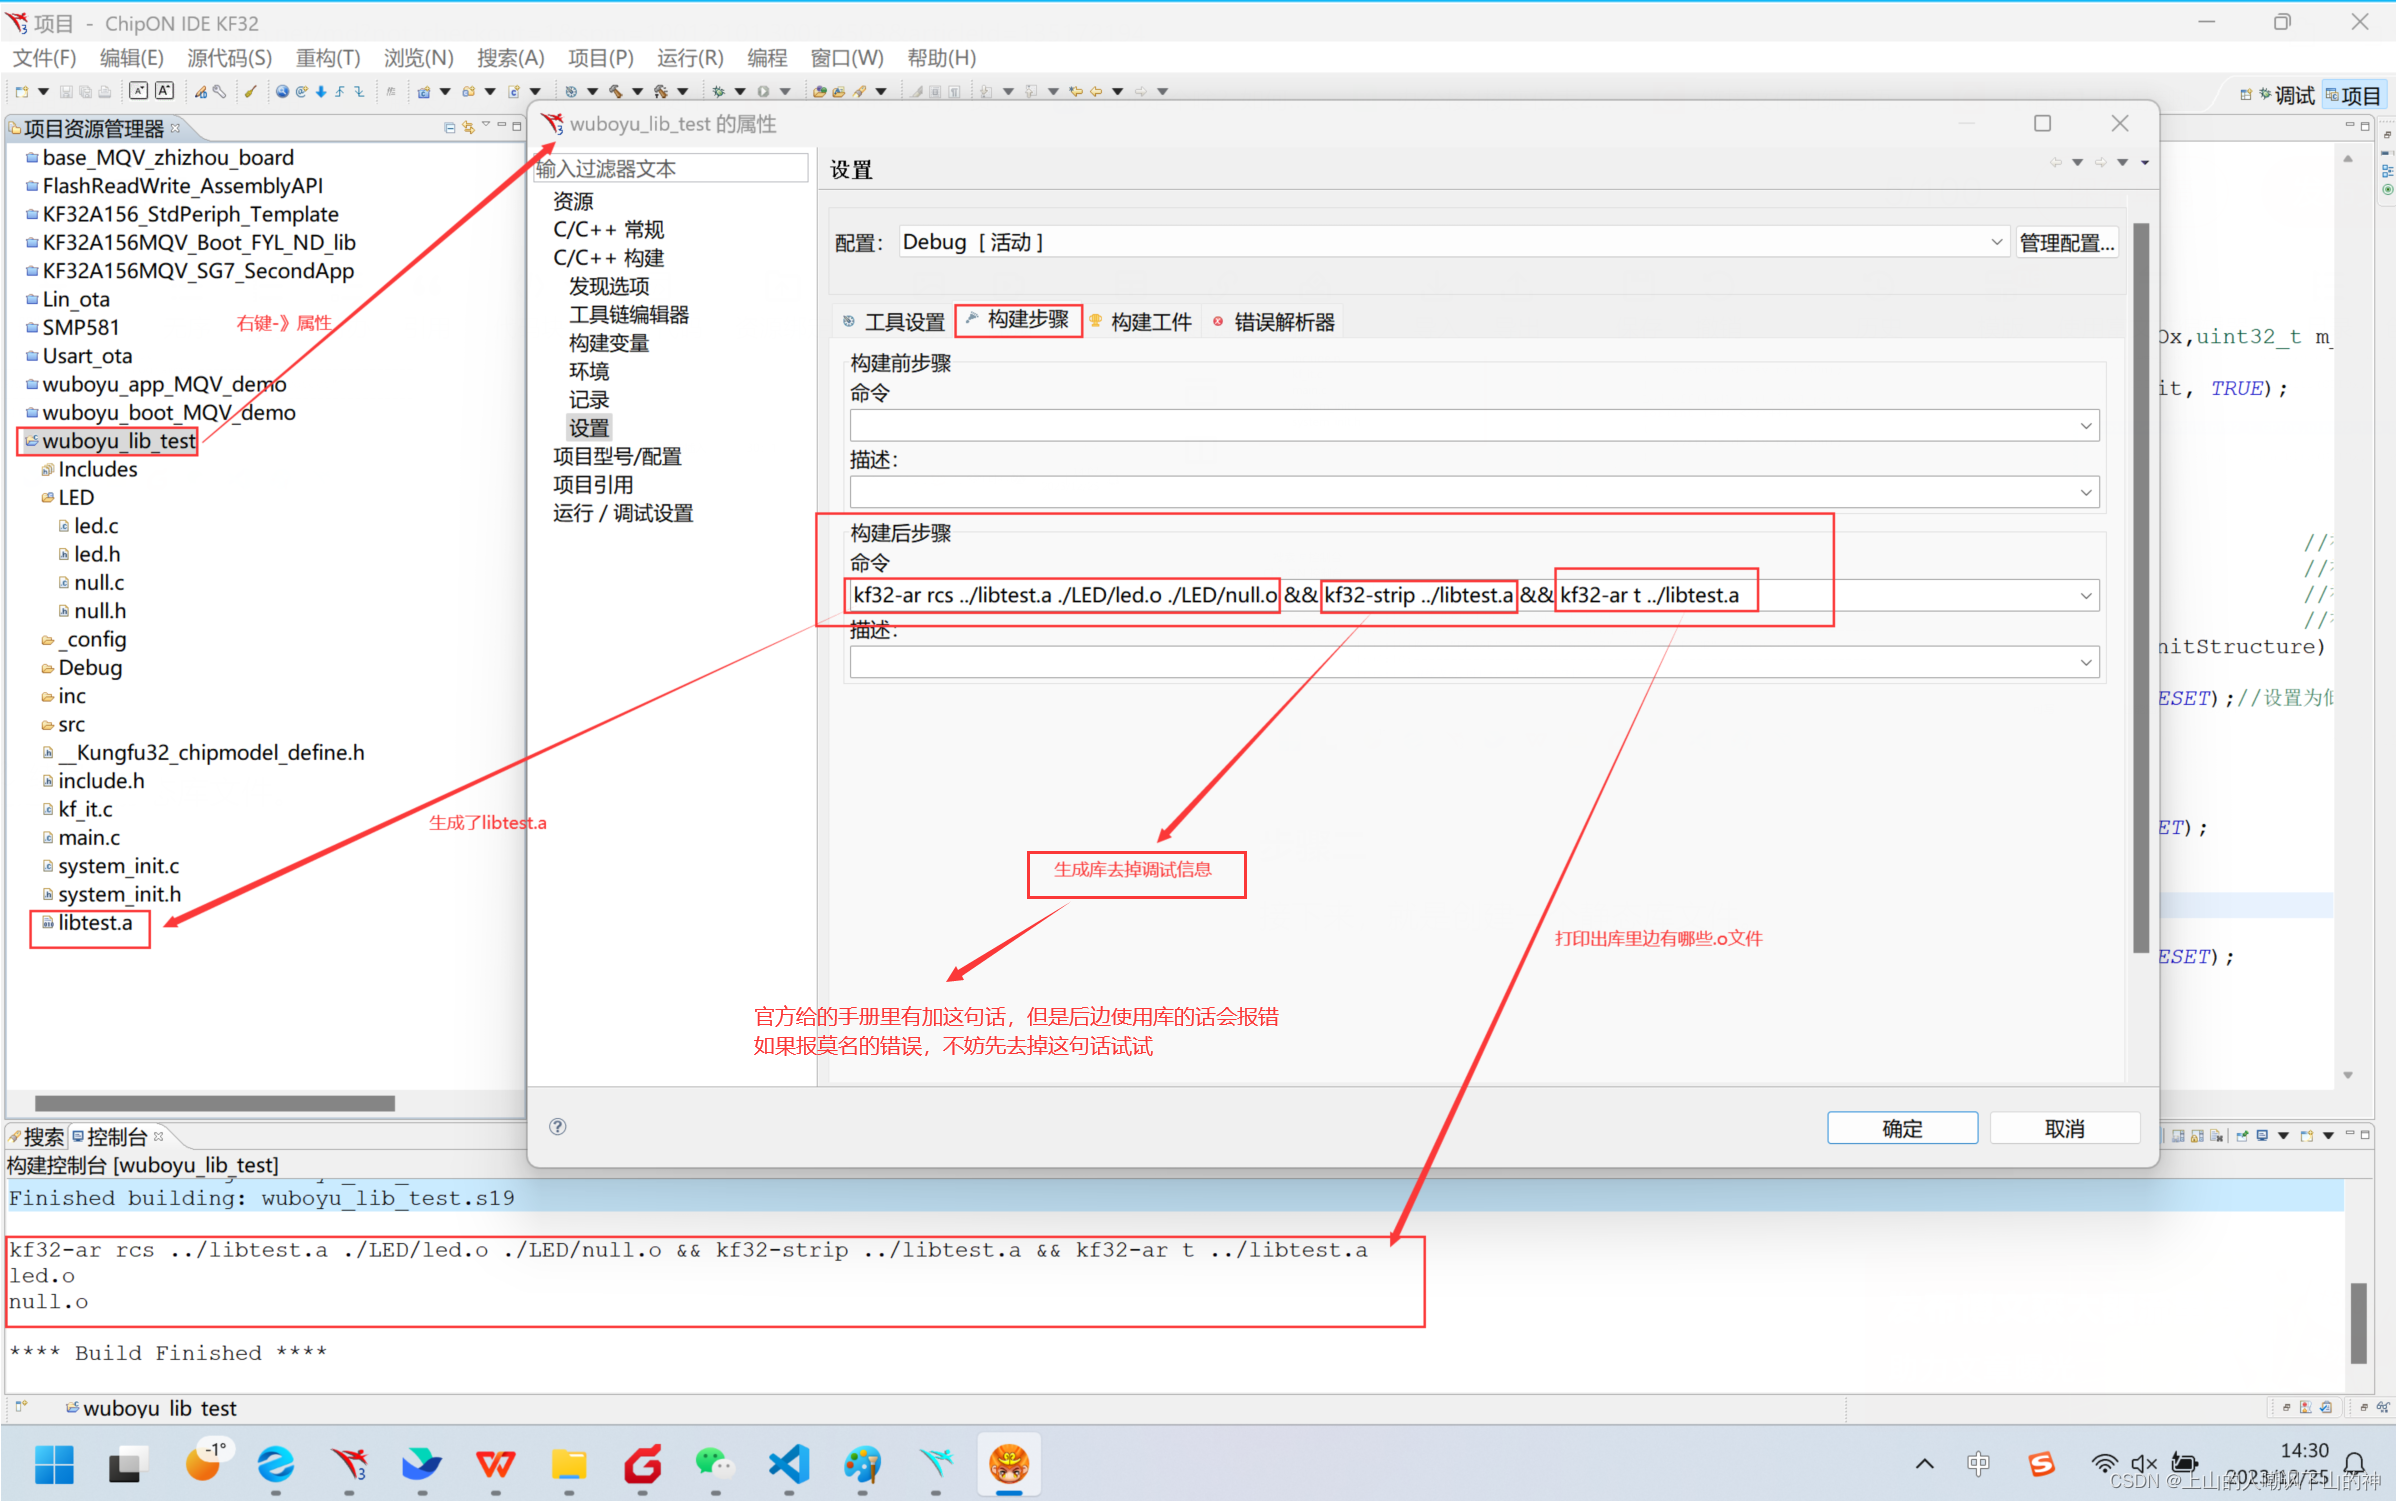This screenshot has height=1501, width=2396.
Task: Open Visual Studio Code from taskbar
Action: pos(789,1465)
